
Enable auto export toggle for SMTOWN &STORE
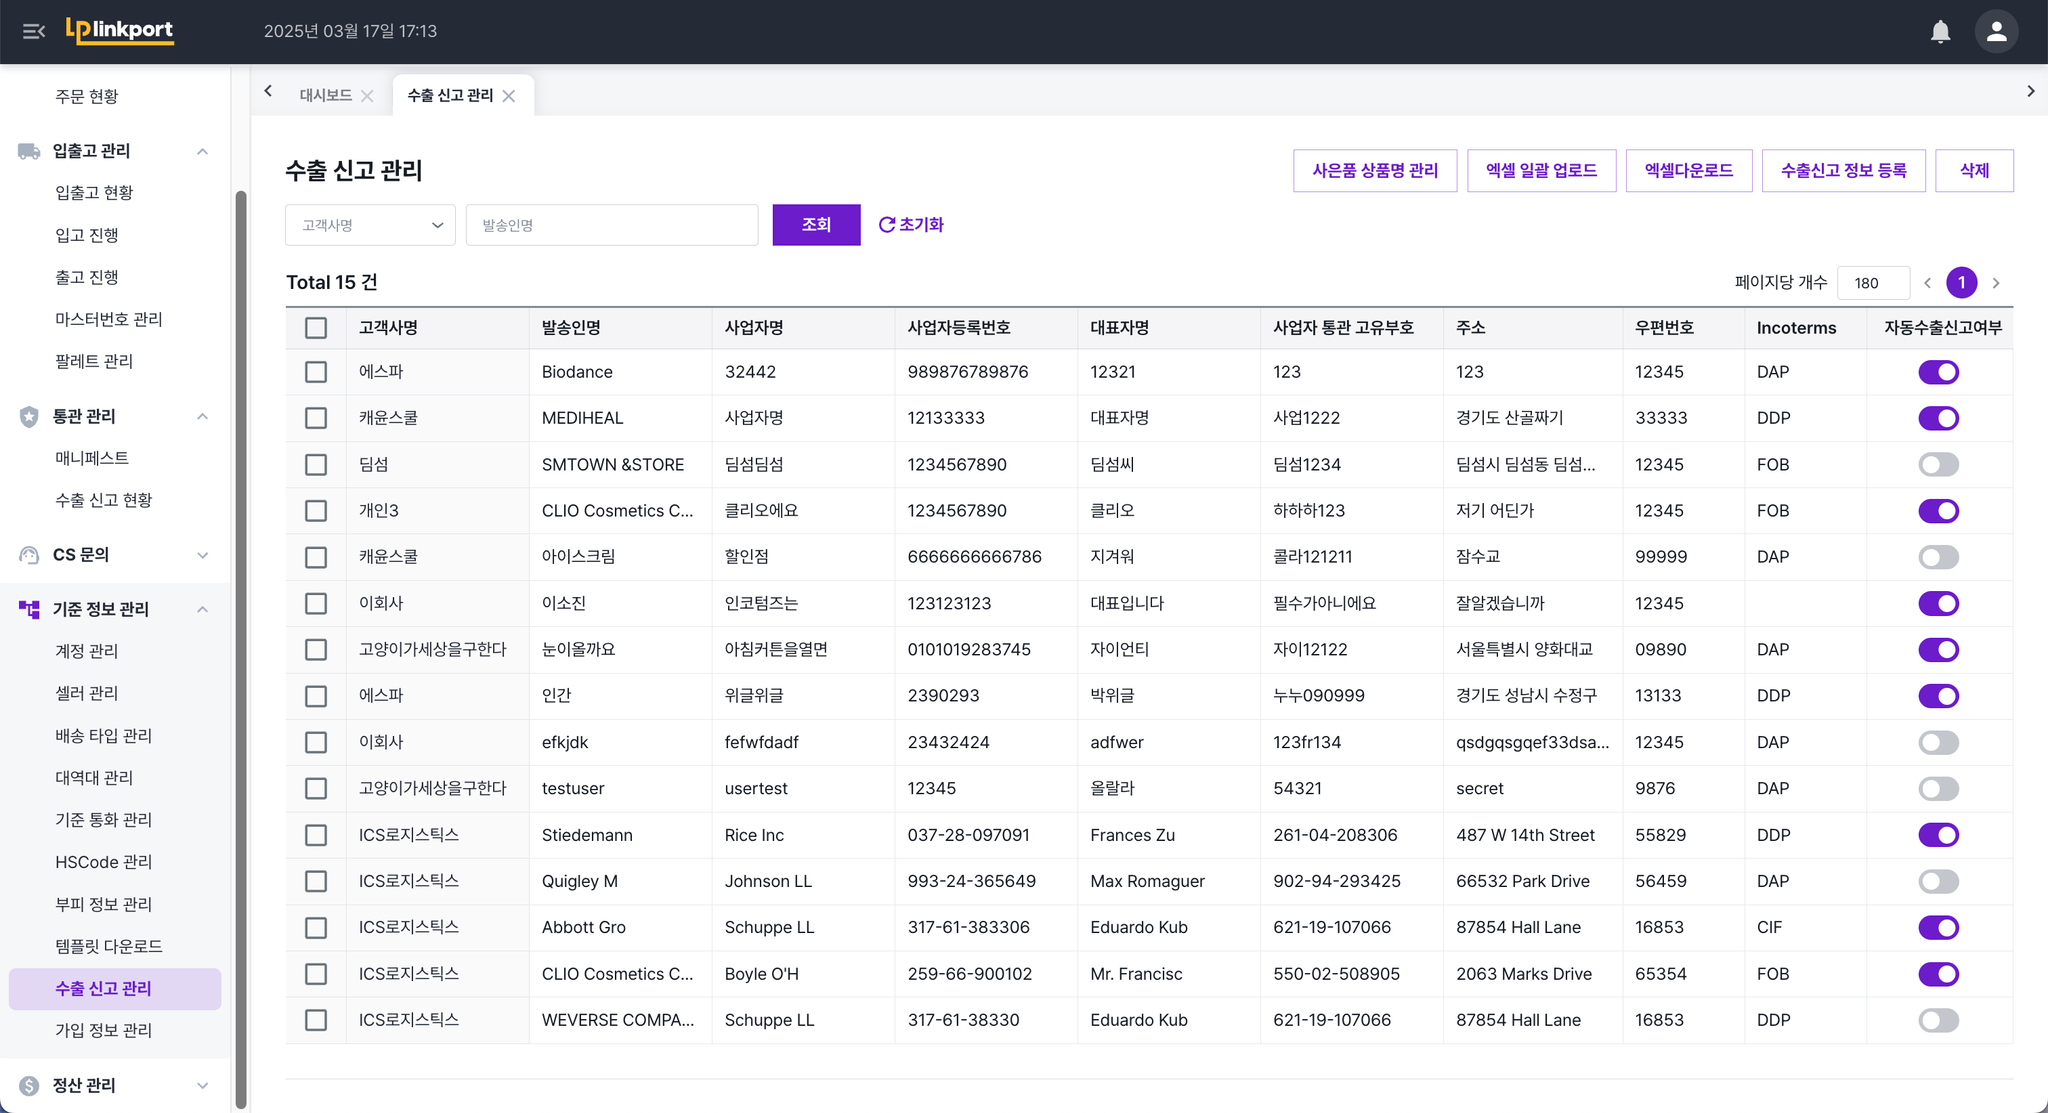(x=1938, y=465)
